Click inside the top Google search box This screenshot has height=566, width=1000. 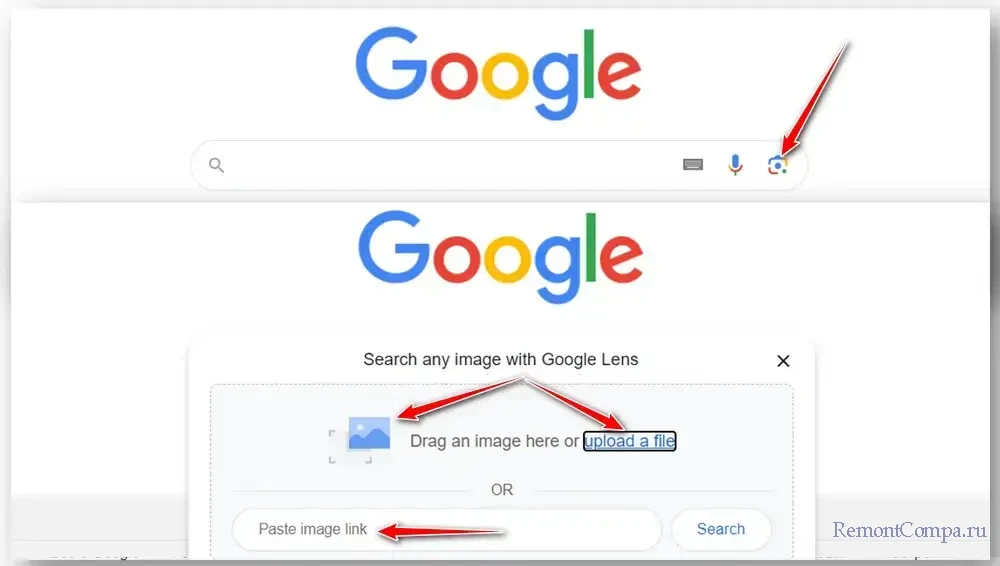450,165
